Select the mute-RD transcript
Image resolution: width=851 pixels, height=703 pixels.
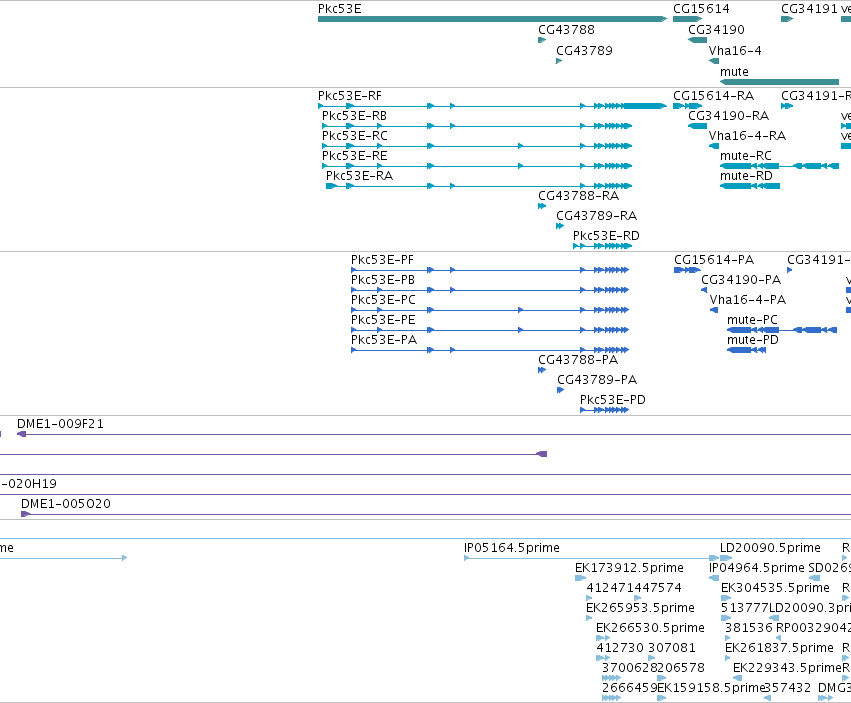(x=750, y=186)
